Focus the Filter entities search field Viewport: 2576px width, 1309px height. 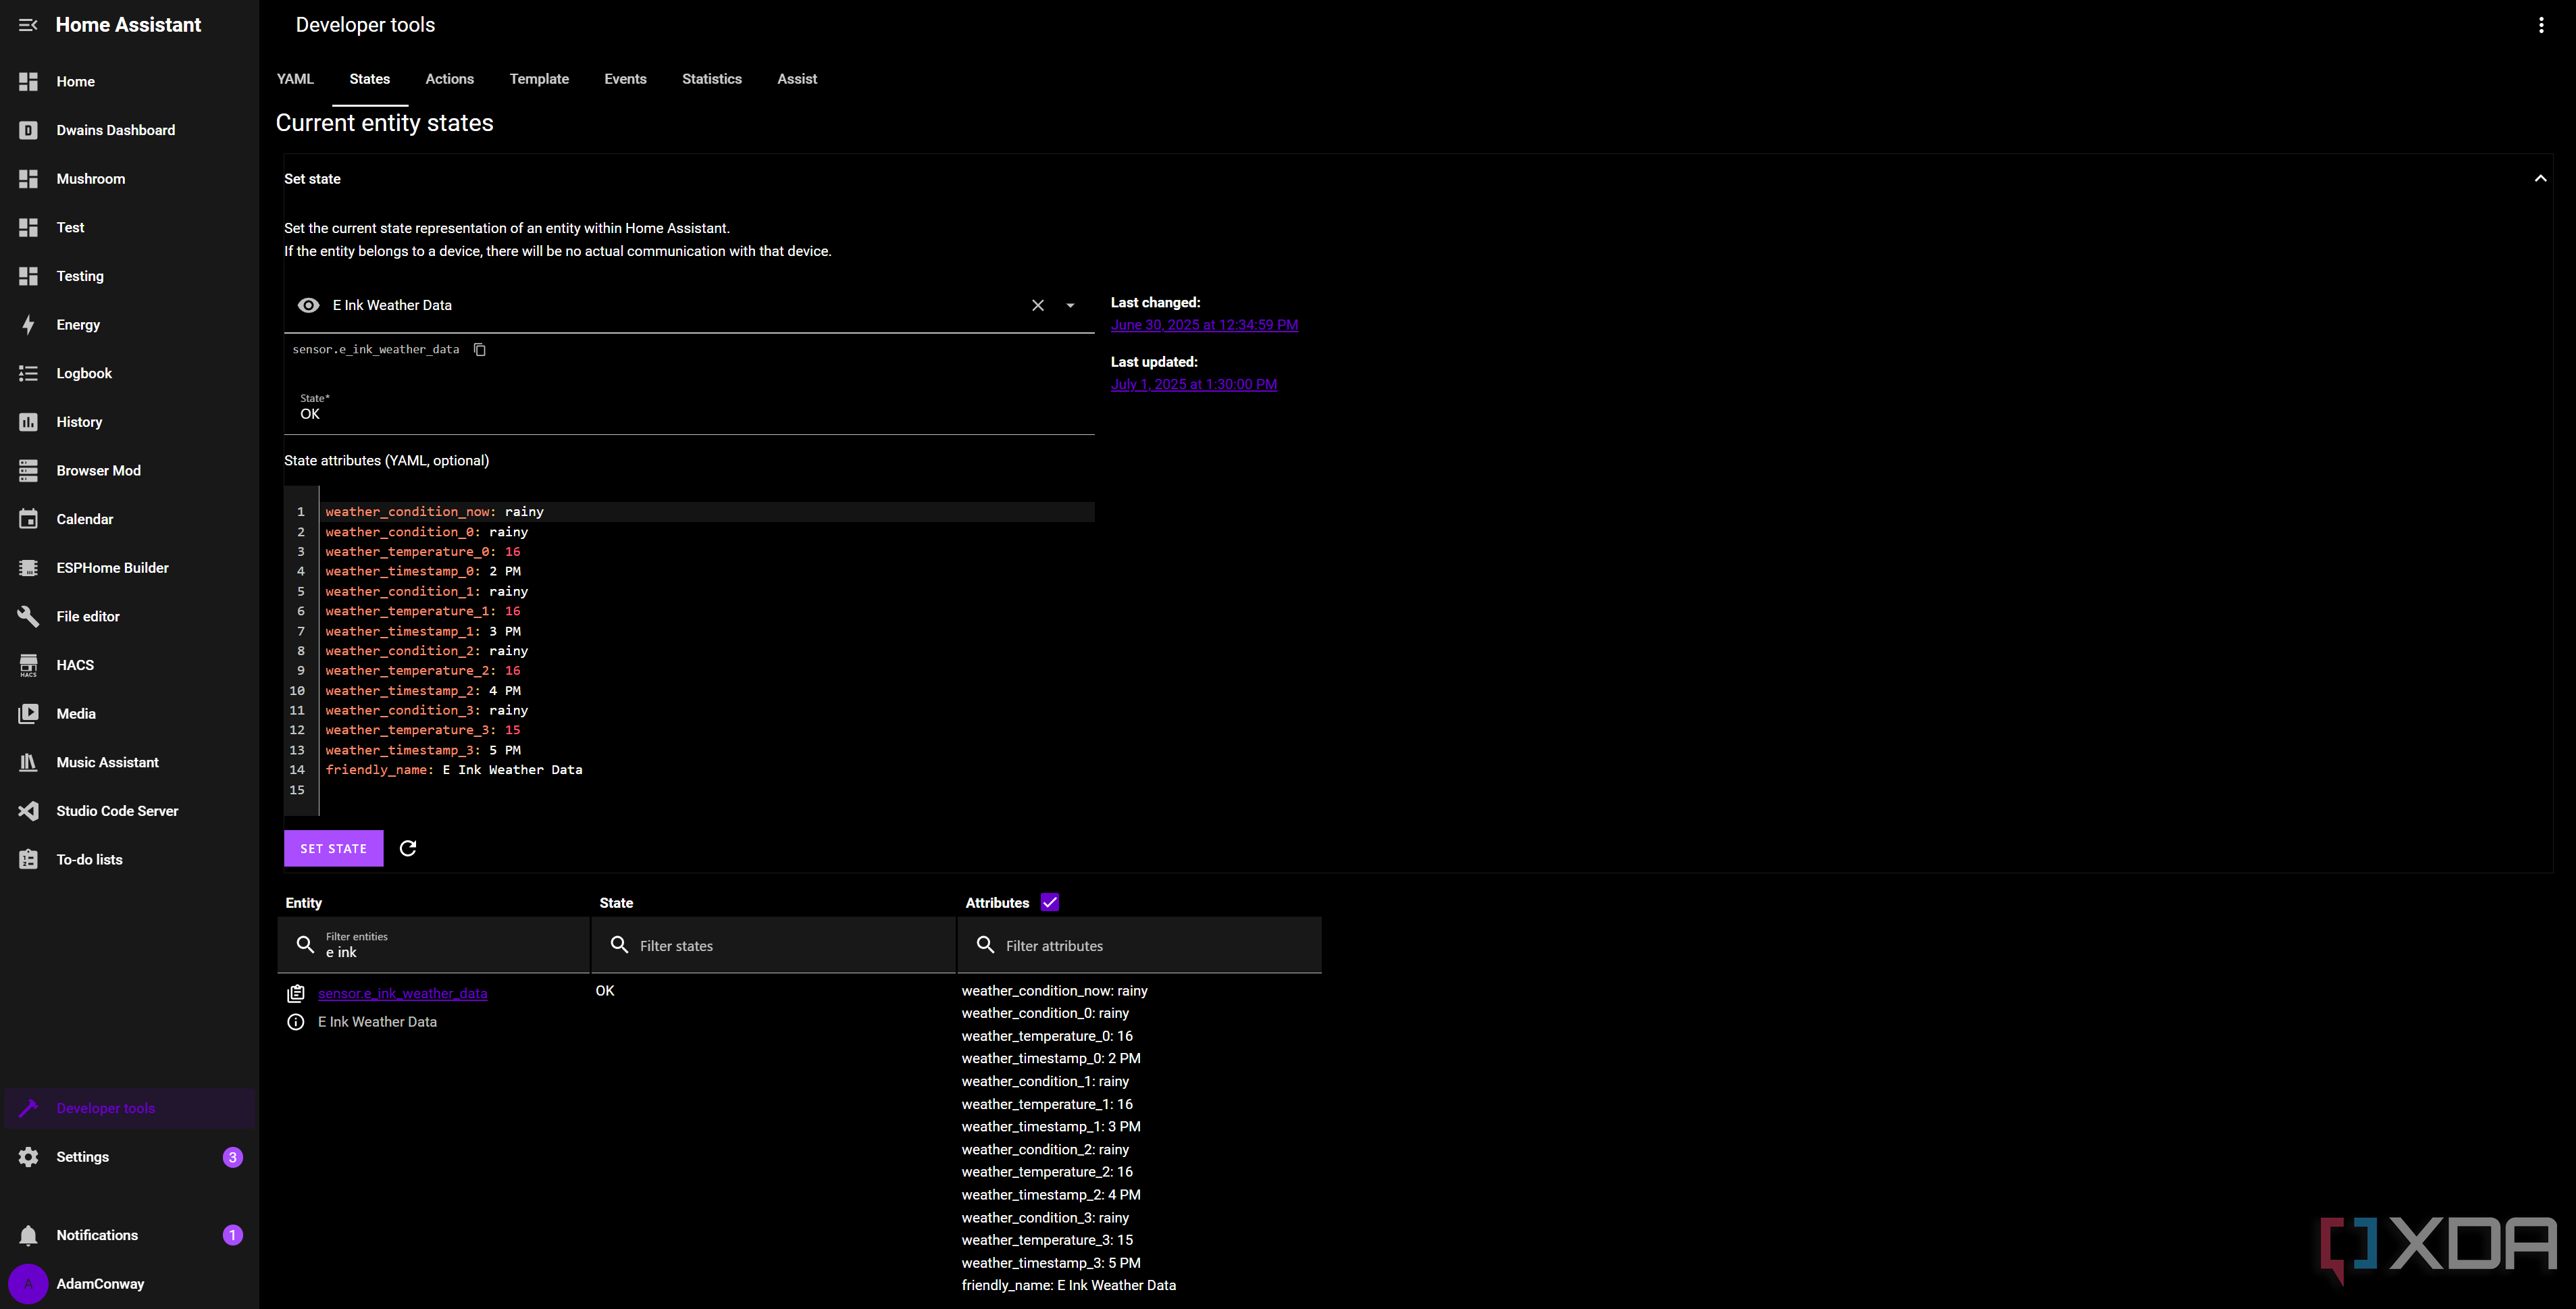[433, 945]
